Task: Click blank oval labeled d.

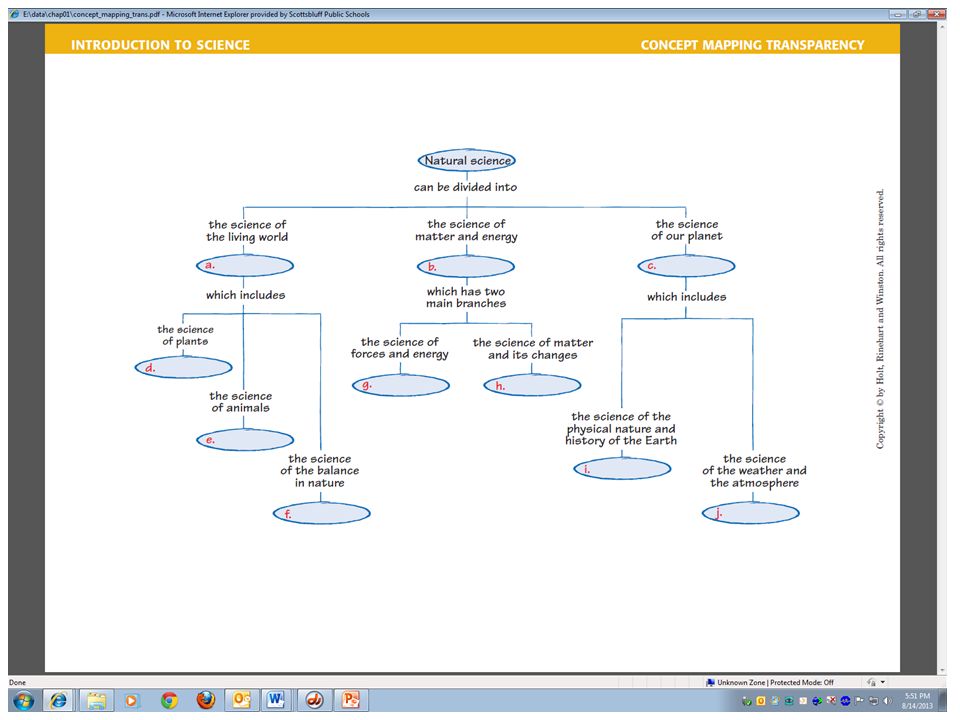Action: click(x=184, y=367)
